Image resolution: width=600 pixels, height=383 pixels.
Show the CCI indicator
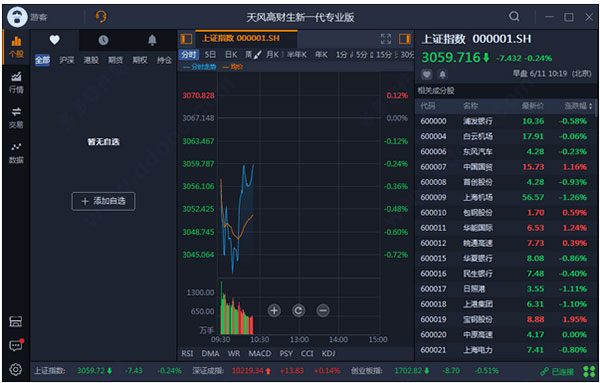[x=307, y=354]
